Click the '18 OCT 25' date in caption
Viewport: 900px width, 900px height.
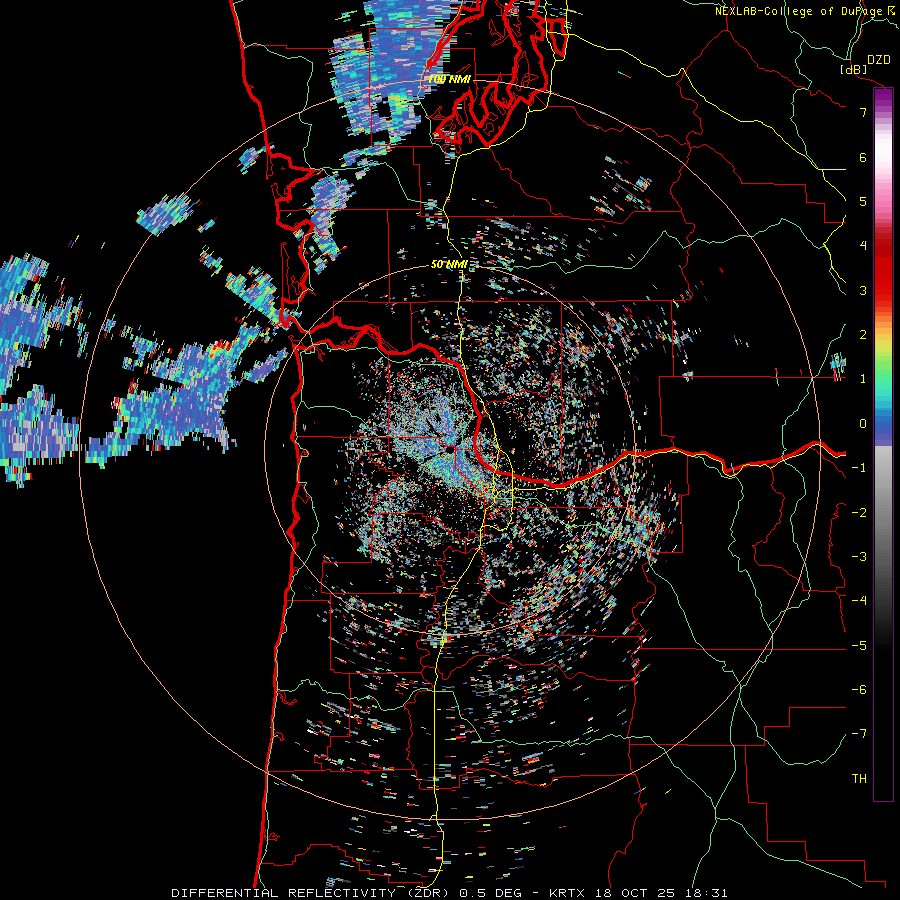[x=638, y=893]
